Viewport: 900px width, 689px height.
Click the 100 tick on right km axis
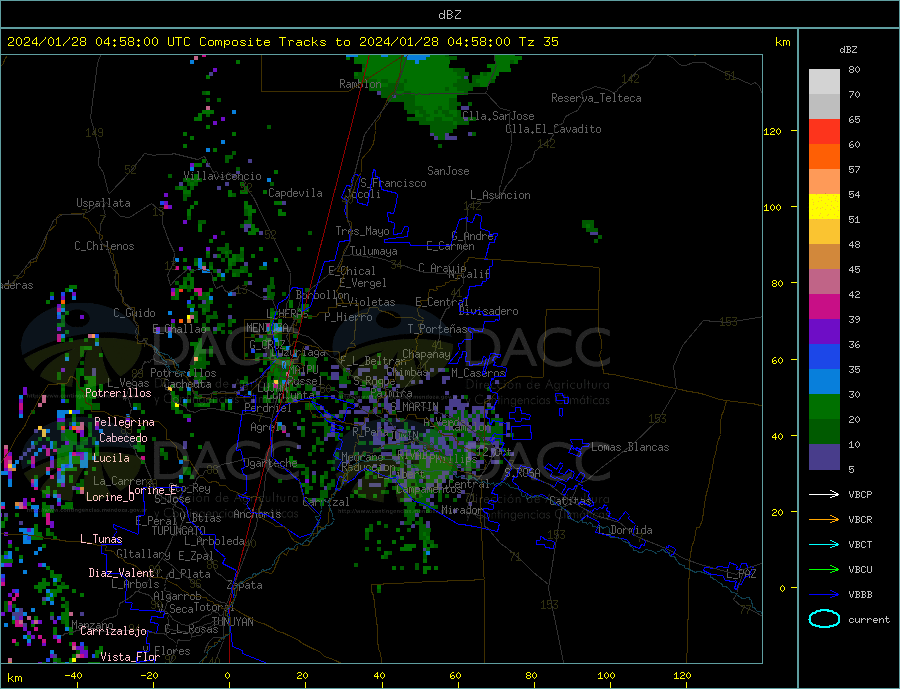point(773,207)
